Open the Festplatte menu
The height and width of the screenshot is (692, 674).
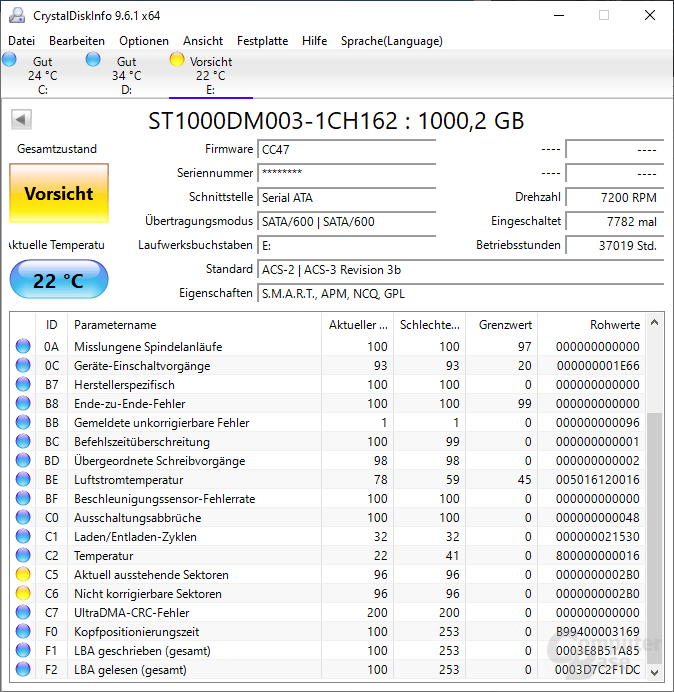(x=262, y=41)
